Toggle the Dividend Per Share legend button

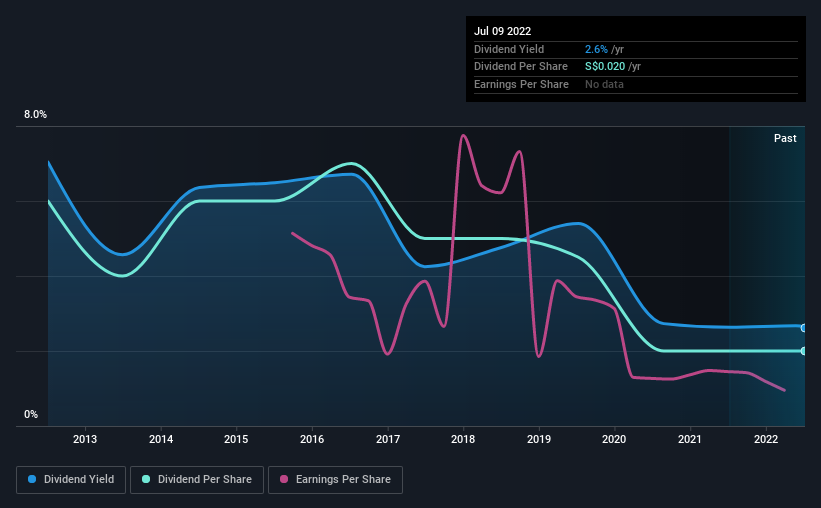point(197,479)
